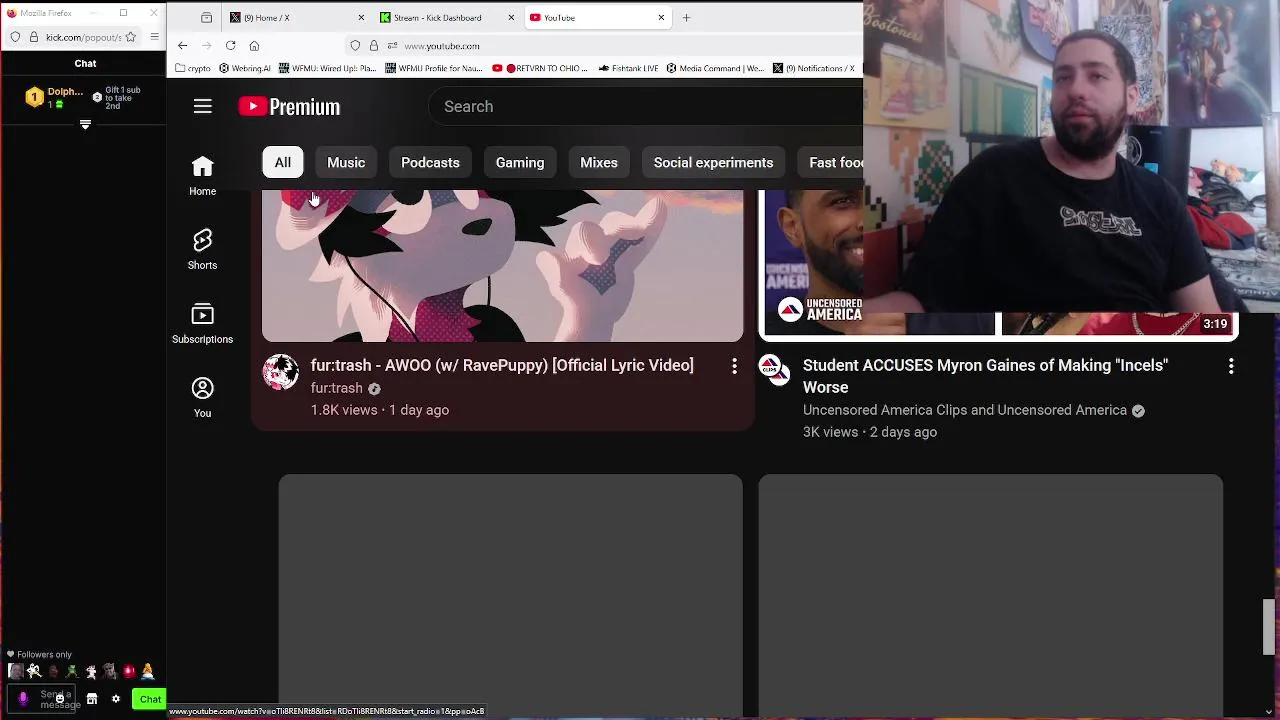Select the All filter chip

click(283, 163)
